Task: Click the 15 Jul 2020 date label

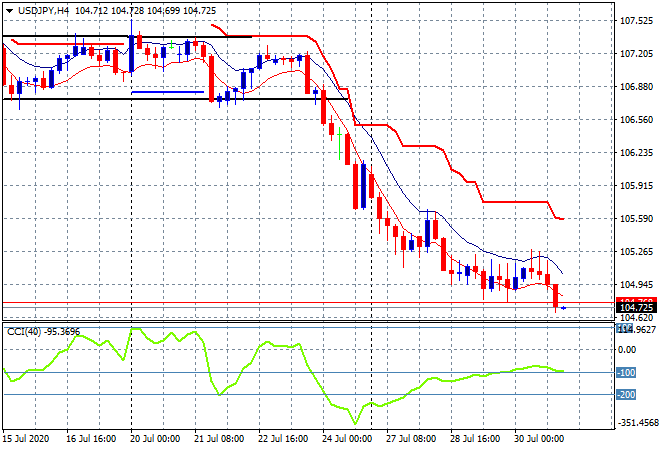Action: 28,438
